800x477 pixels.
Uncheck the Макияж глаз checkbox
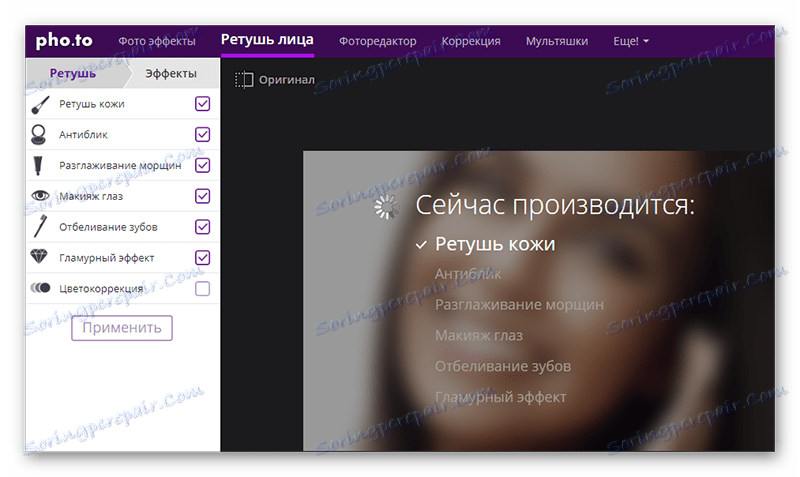coord(203,196)
